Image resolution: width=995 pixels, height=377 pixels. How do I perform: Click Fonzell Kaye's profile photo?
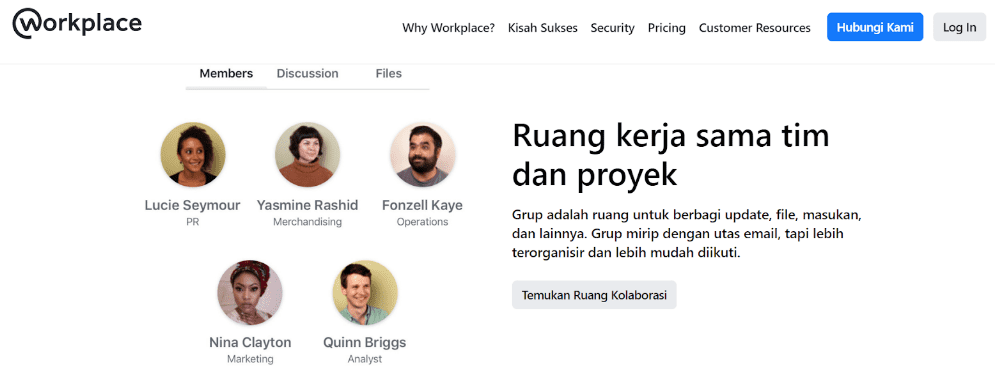pos(422,154)
